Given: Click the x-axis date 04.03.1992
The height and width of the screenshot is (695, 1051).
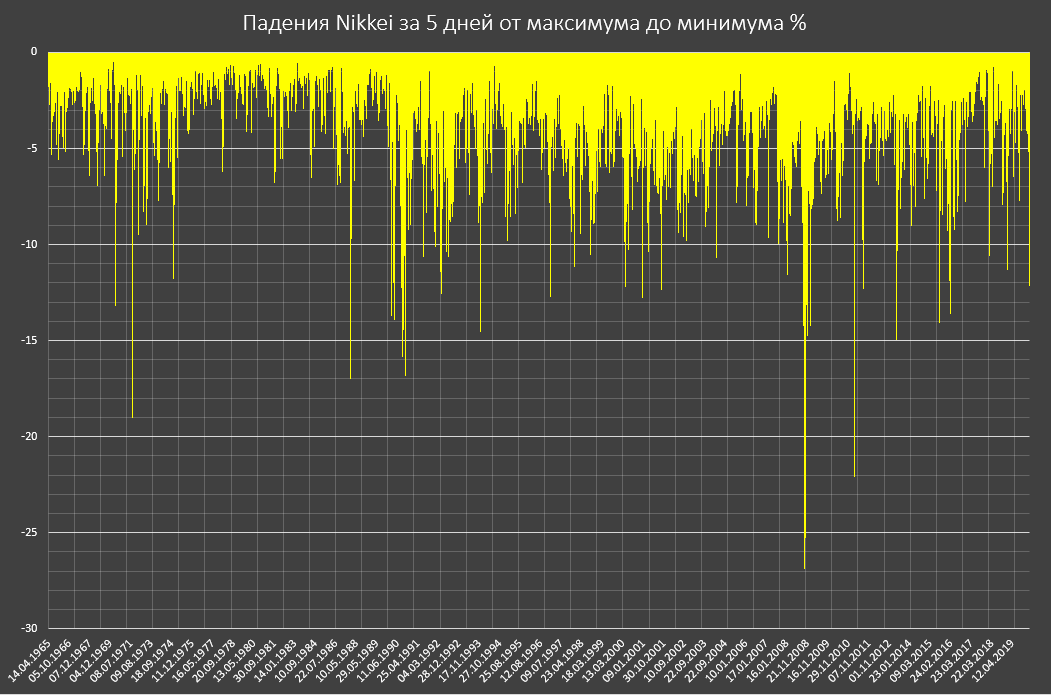Looking at the screenshot, I should click(x=418, y=661).
